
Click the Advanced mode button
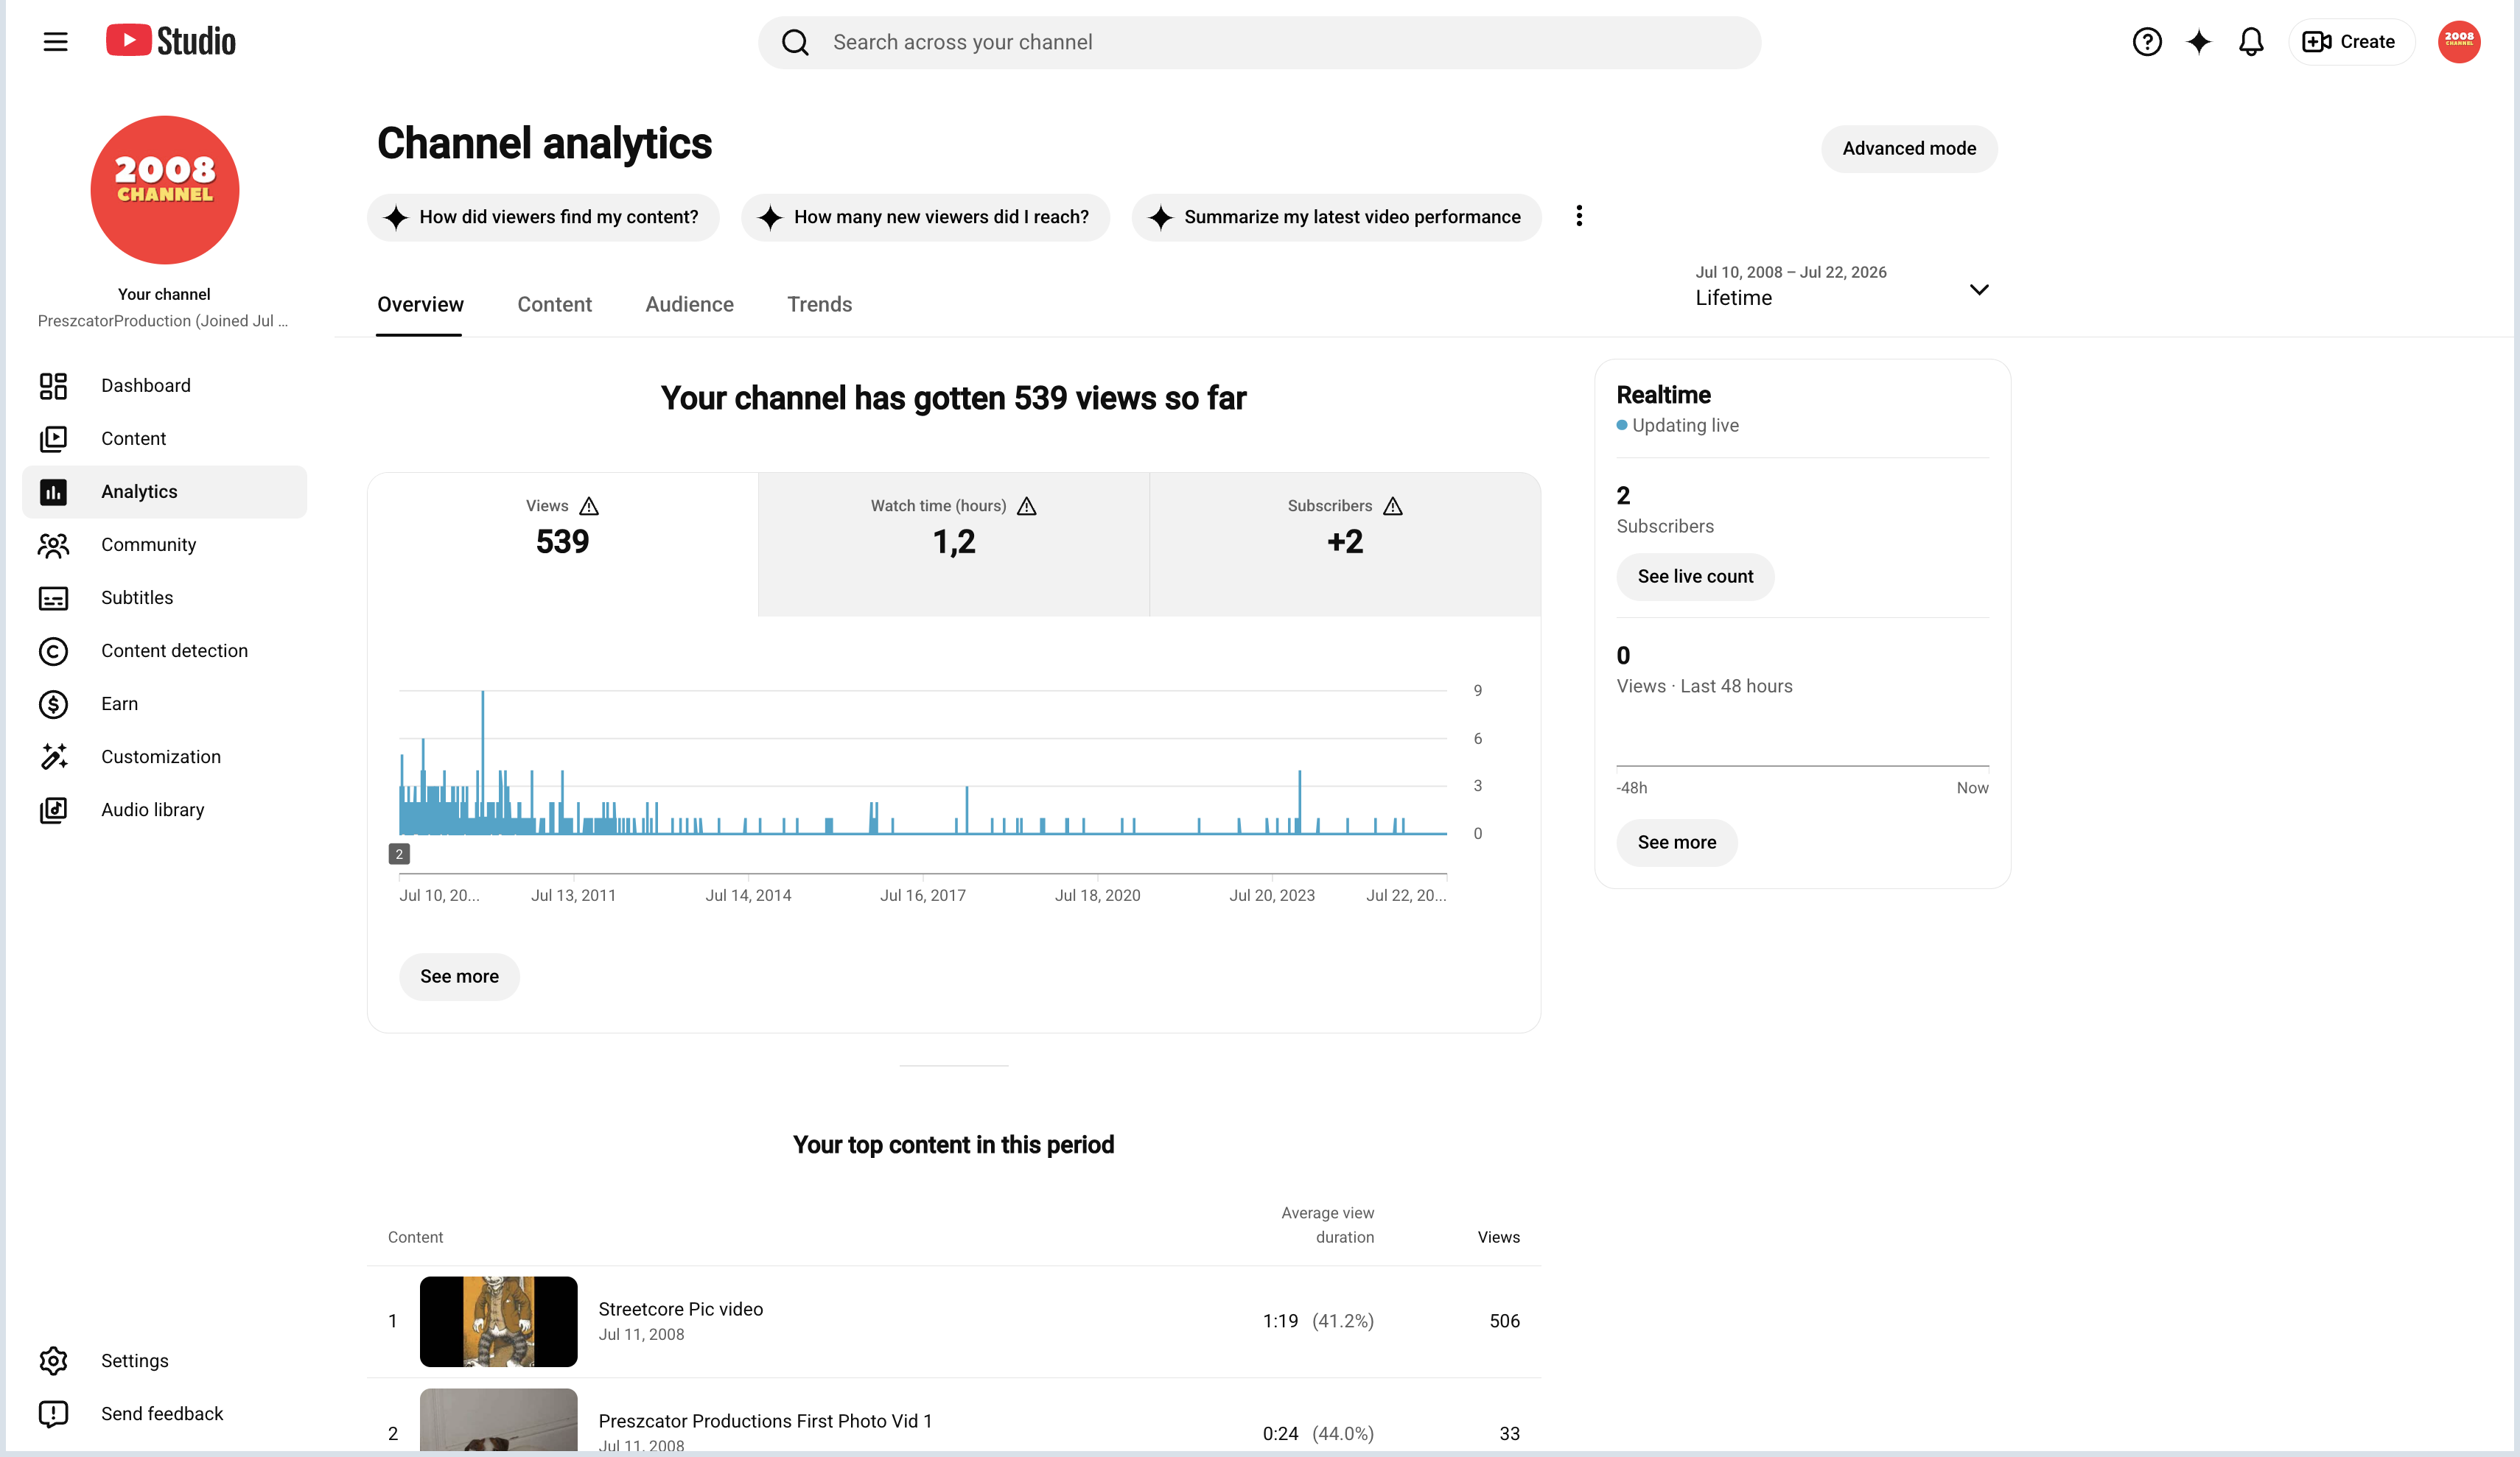1908,148
